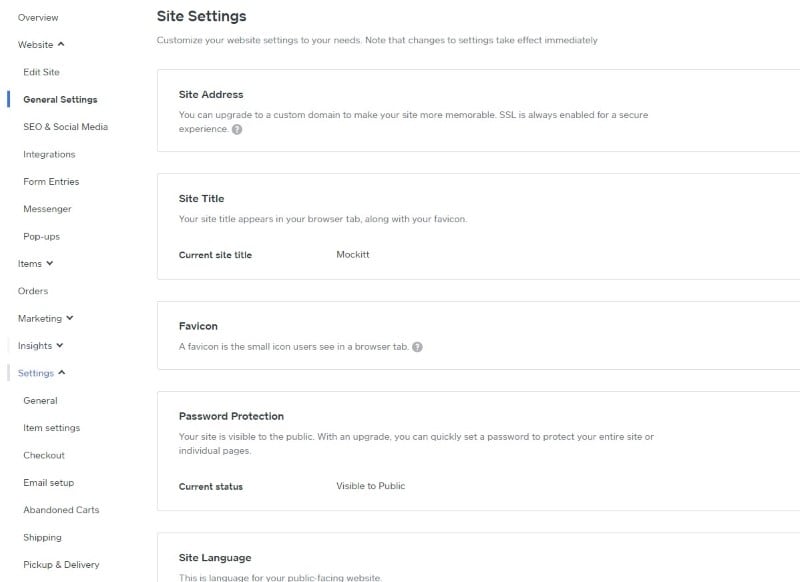Open Pickup & Delivery settings
Viewport: 800px width, 582px height.
[61, 565]
